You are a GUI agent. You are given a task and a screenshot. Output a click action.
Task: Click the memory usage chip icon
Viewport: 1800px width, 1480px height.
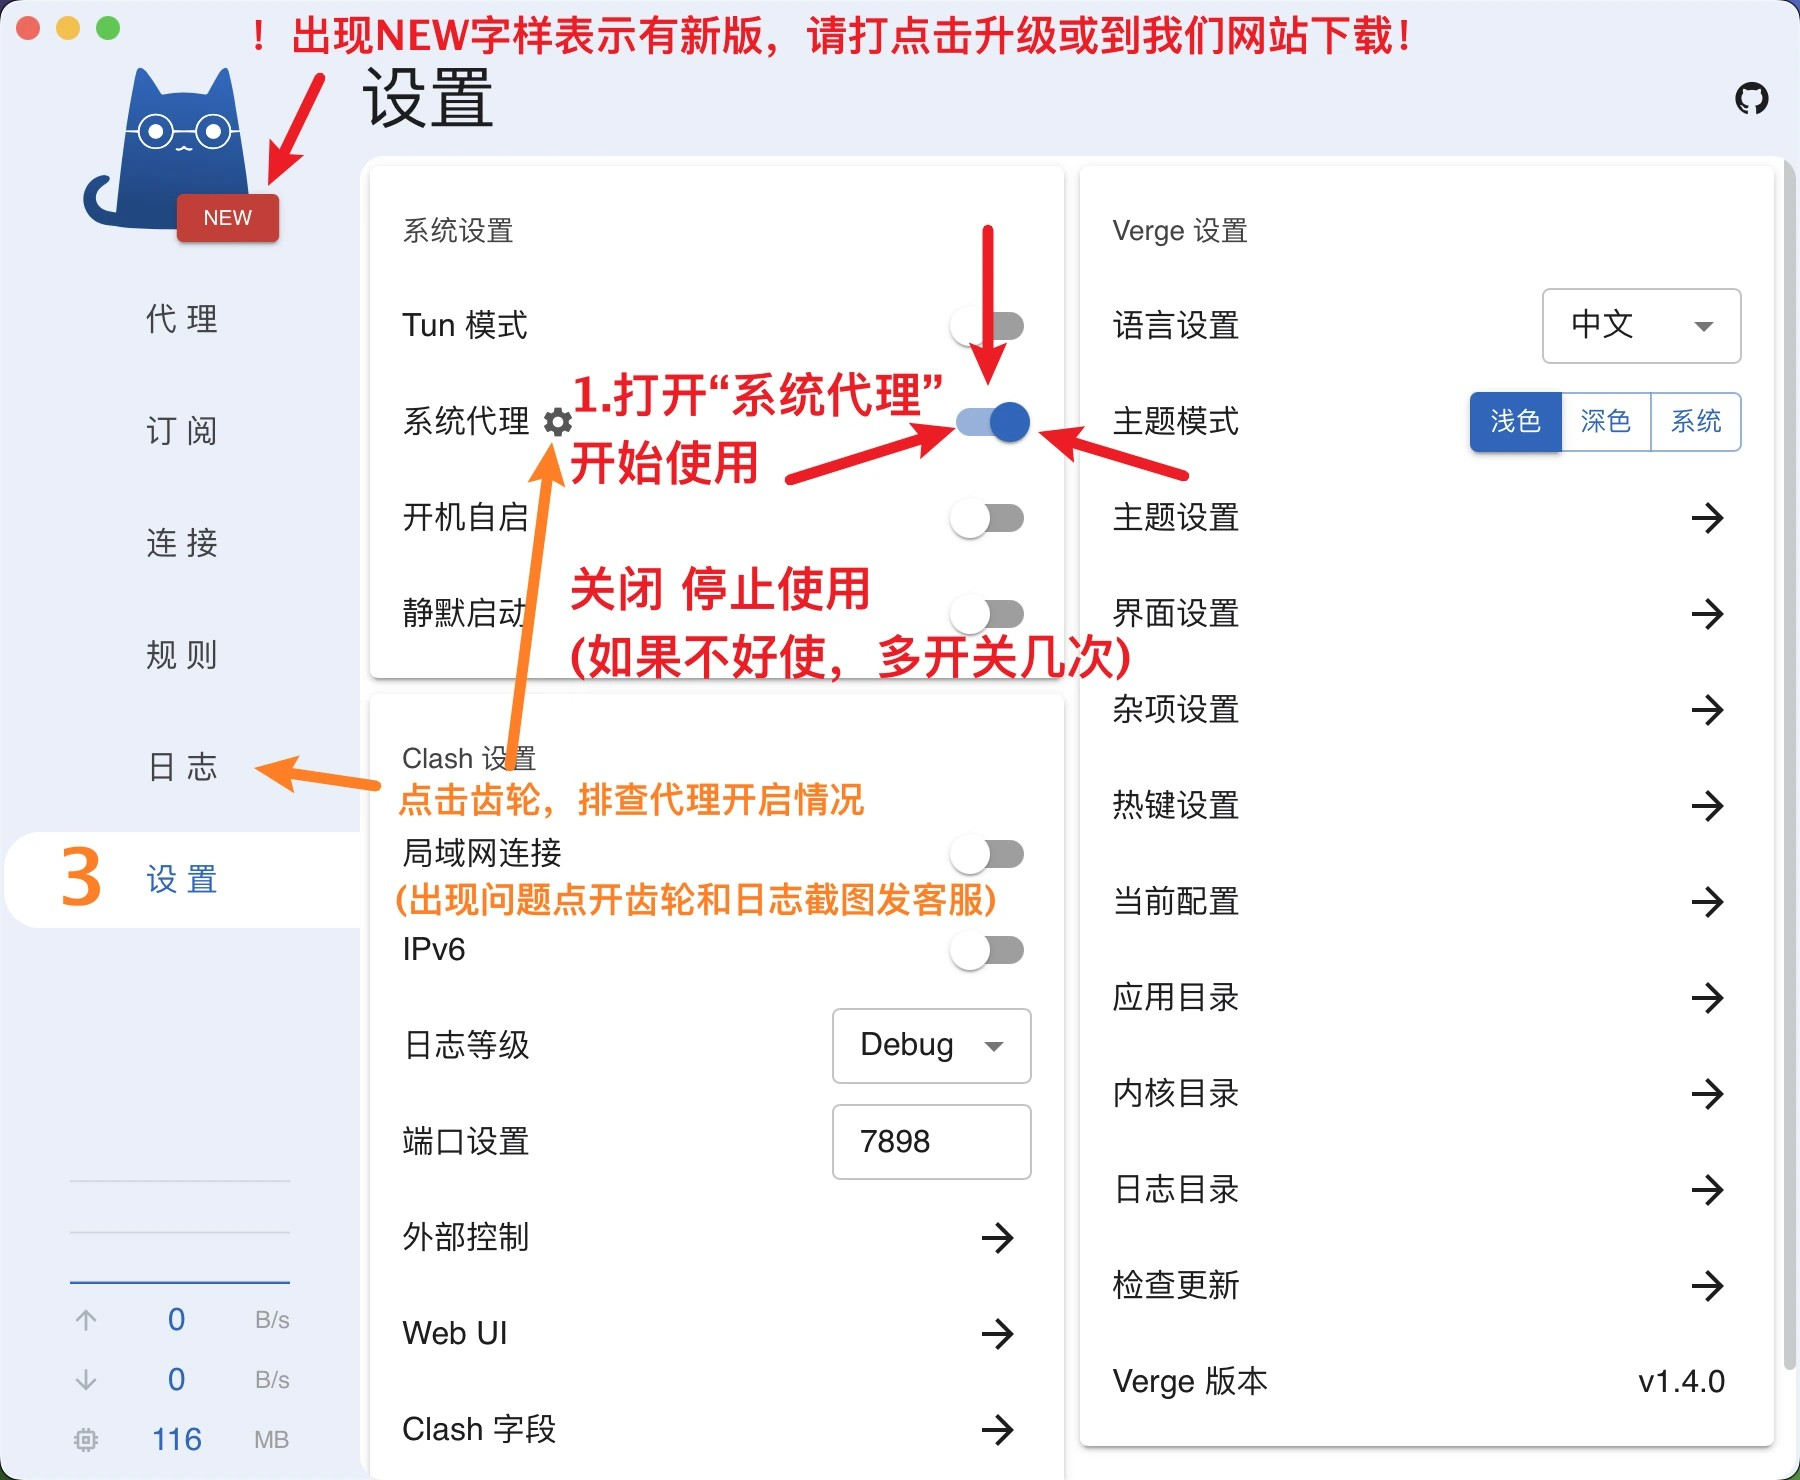[86, 1440]
